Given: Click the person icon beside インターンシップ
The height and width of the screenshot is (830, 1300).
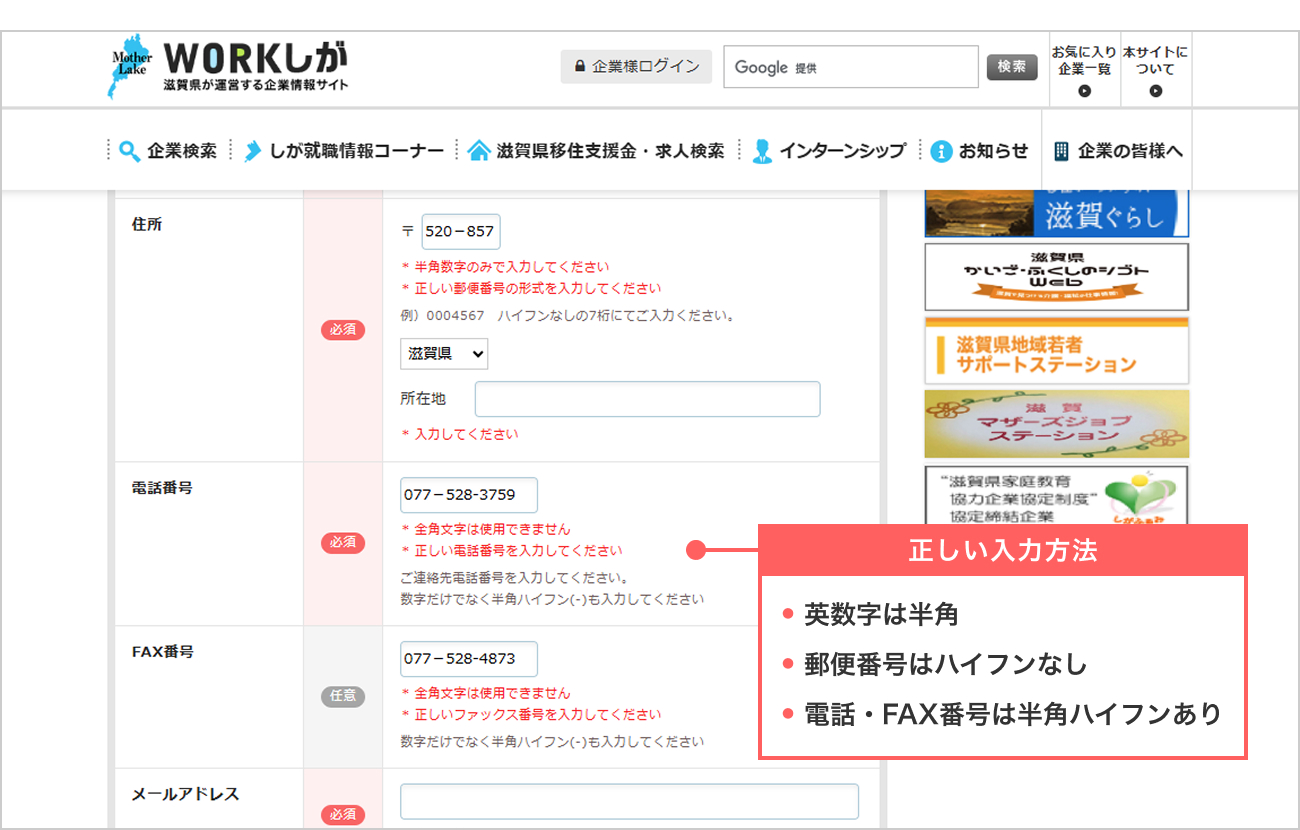Looking at the screenshot, I should [762, 151].
